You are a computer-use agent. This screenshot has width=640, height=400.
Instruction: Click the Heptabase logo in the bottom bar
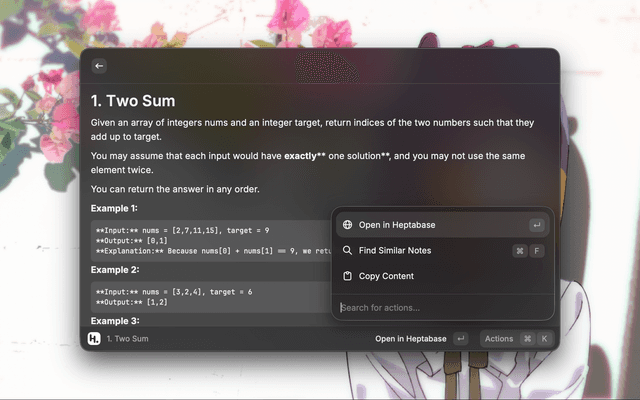(93, 339)
